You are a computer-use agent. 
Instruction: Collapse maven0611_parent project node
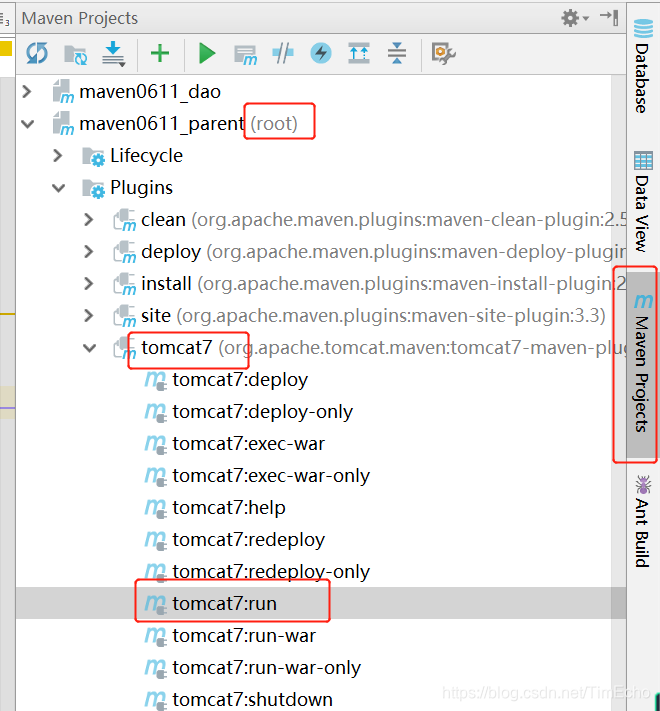point(28,123)
